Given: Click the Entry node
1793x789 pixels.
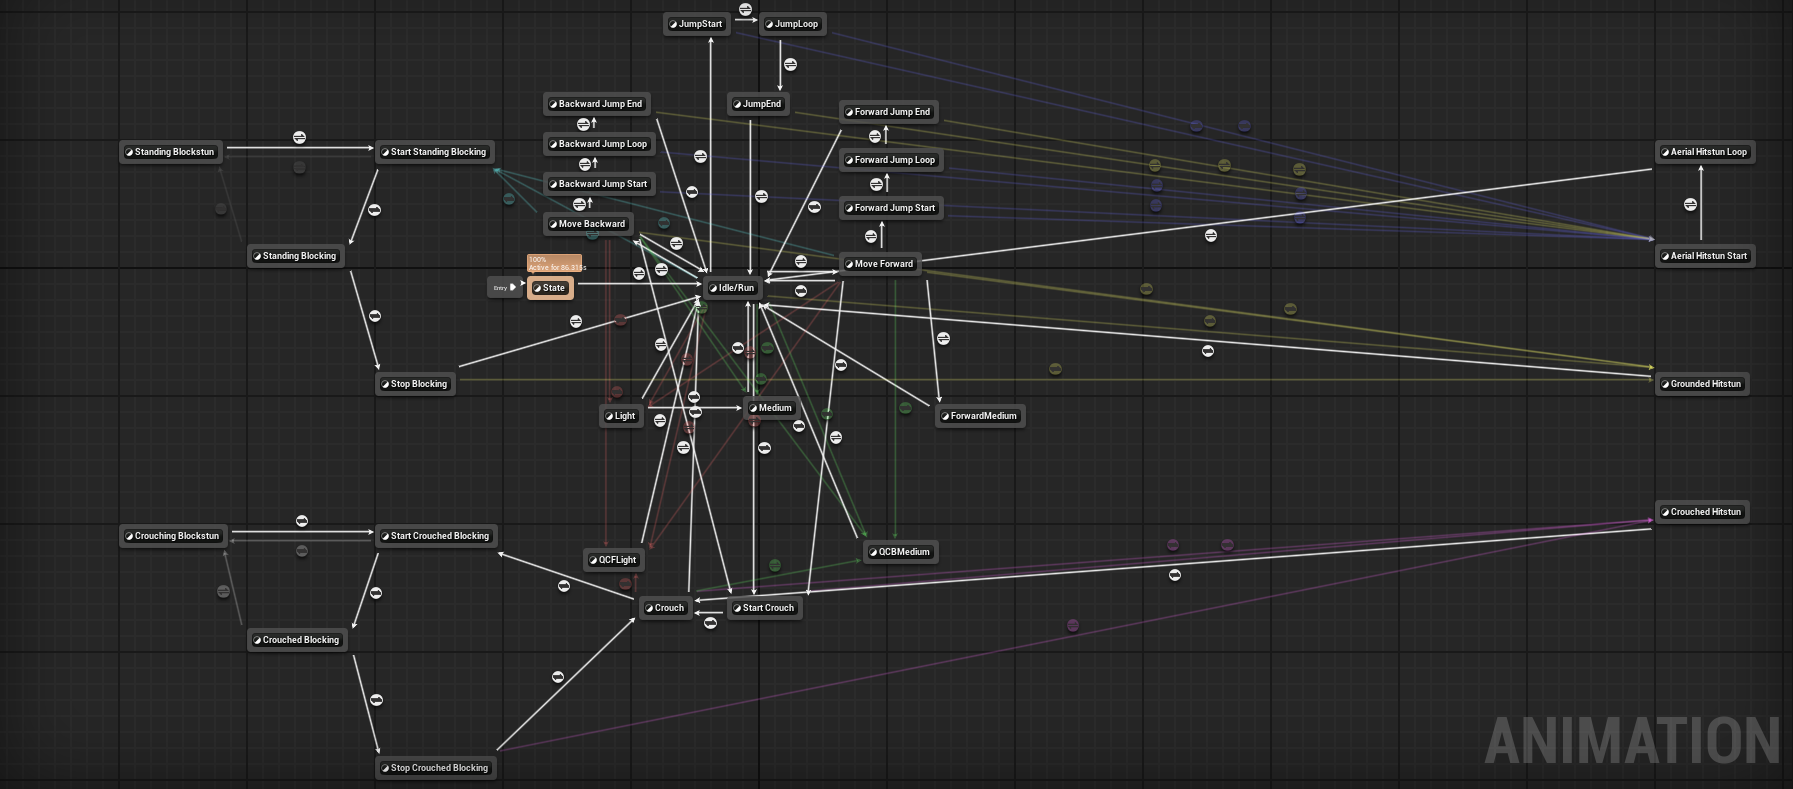Looking at the screenshot, I should pyautogui.click(x=504, y=288).
